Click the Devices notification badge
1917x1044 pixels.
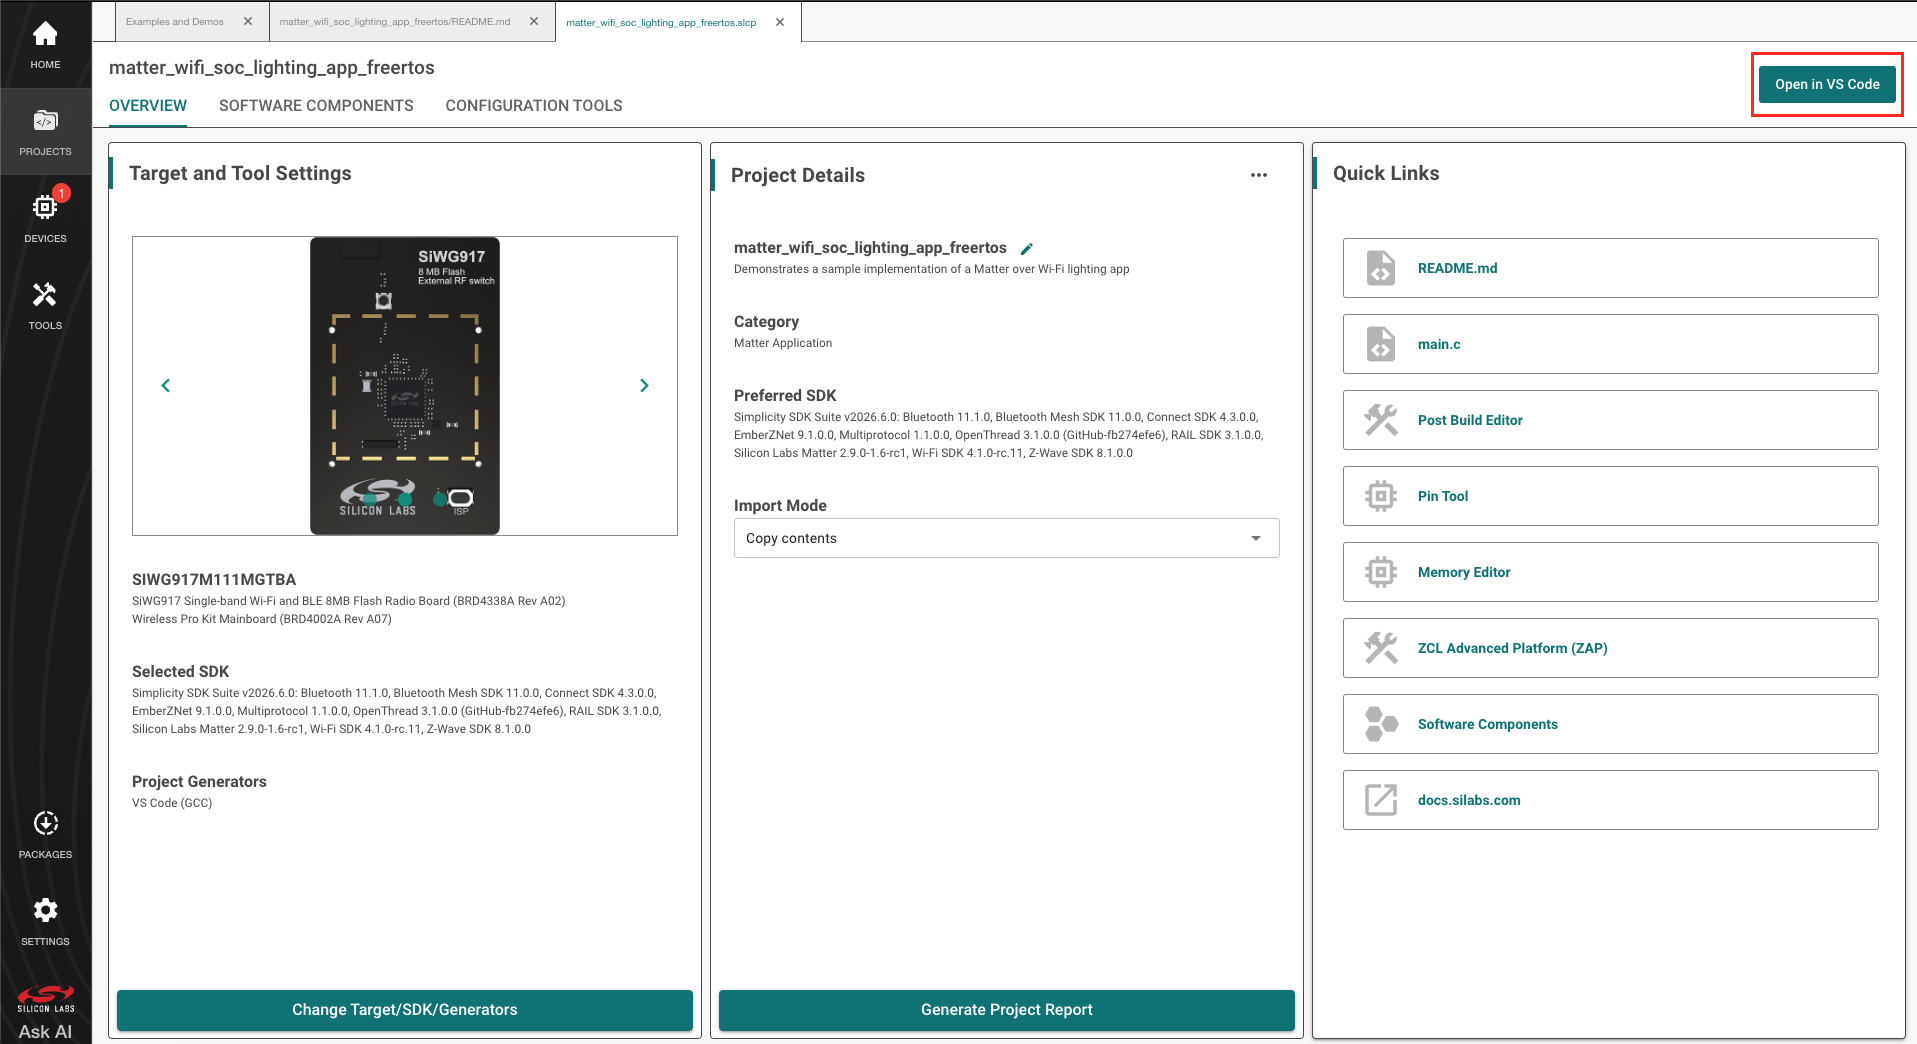pyautogui.click(x=61, y=193)
